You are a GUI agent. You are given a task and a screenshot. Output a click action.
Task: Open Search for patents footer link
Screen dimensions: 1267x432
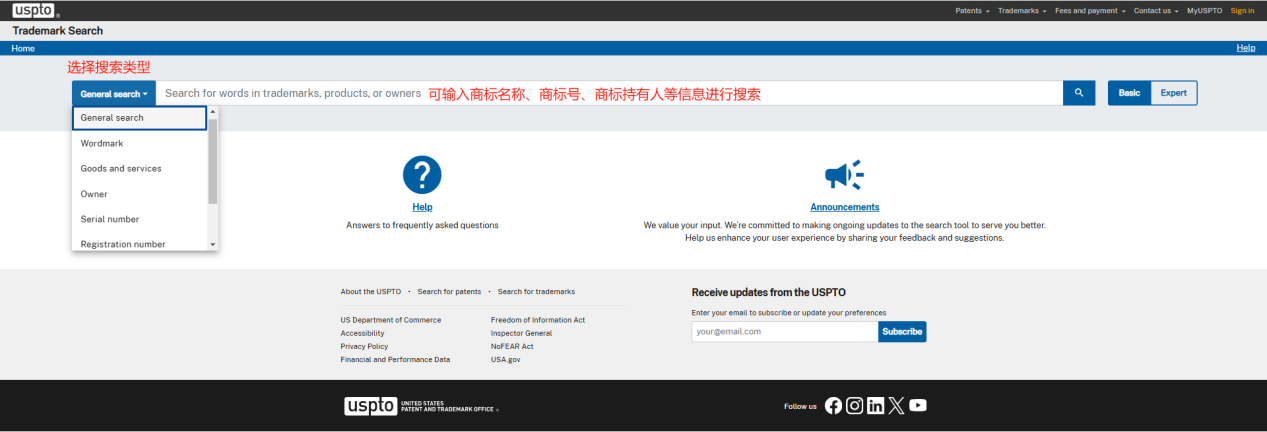tap(449, 292)
